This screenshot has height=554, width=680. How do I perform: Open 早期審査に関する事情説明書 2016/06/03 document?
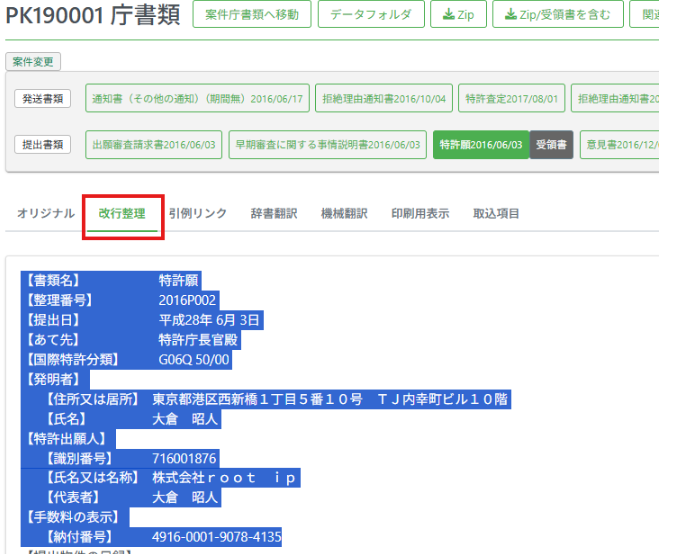click(327, 144)
